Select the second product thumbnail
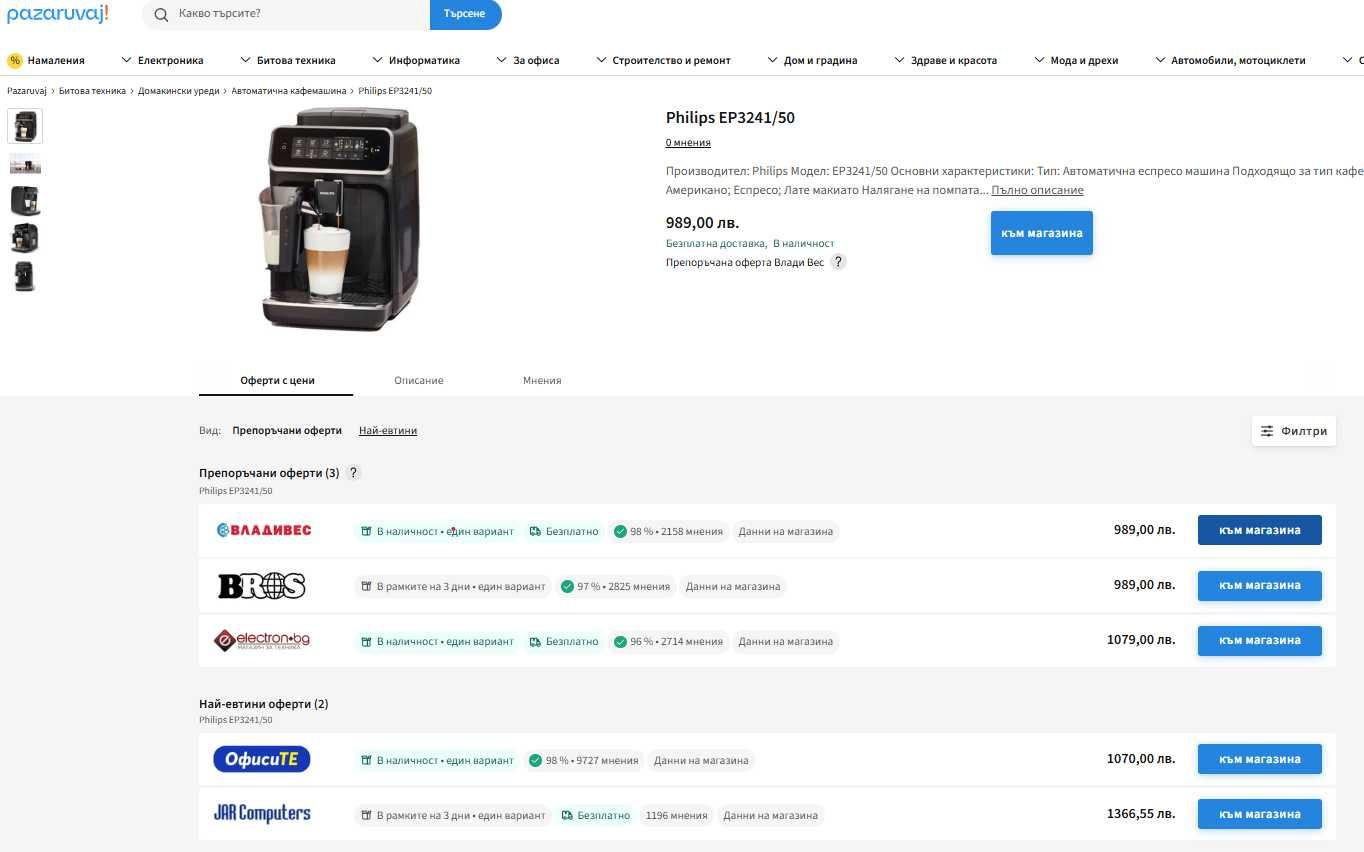1364x852 pixels. (x=25, y=163)
